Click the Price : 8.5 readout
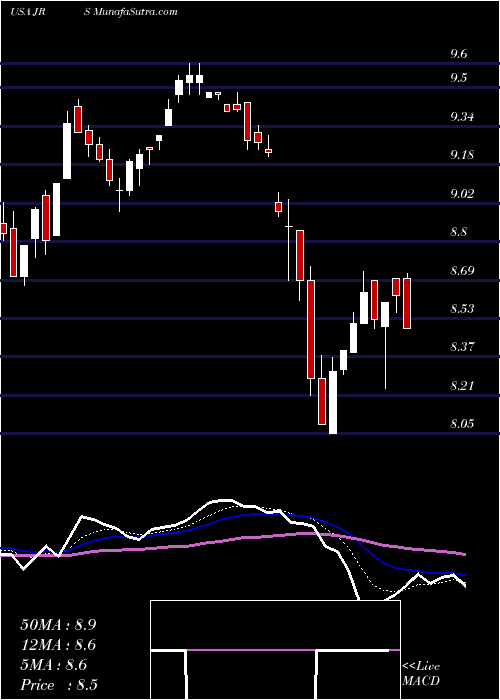Screen dimensions: 500x700 click(x=59, y=685)
